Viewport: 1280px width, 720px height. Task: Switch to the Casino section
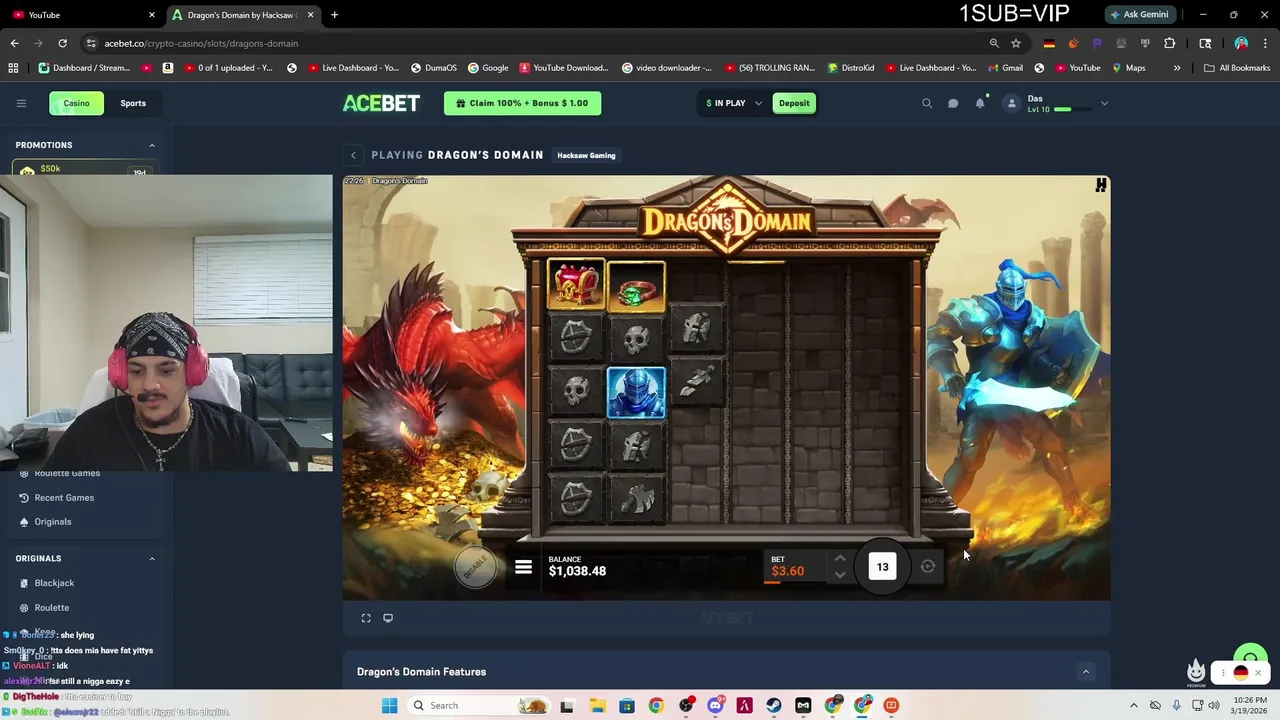click(76, 103)
